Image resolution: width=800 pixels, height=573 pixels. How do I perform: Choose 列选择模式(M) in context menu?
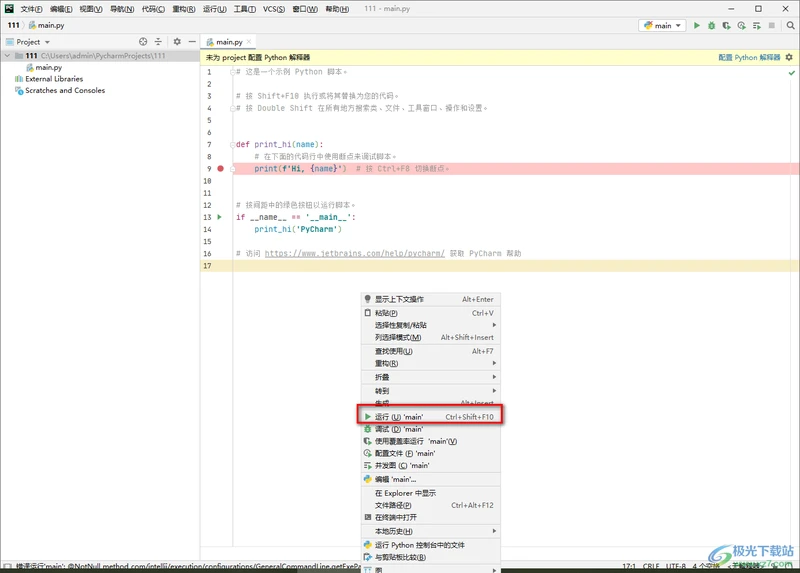pos(431,337)
